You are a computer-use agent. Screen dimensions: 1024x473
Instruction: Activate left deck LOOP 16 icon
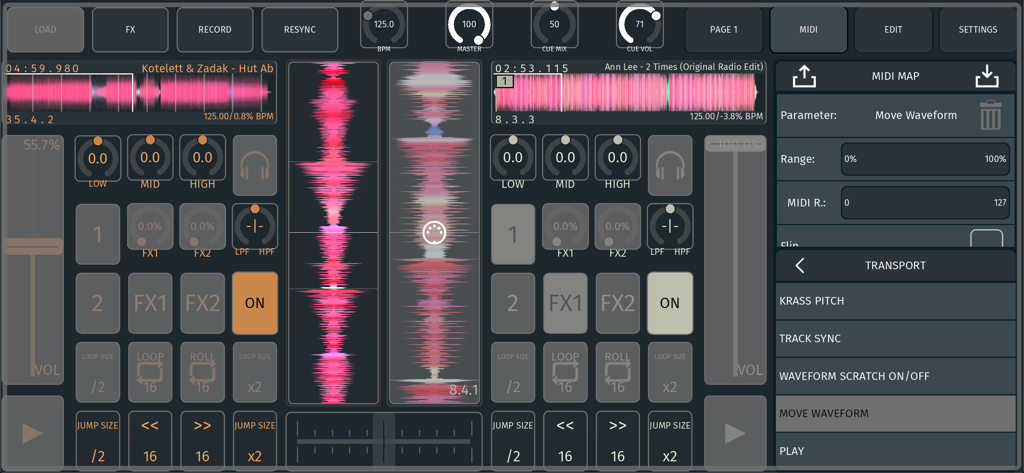[150, 372]
